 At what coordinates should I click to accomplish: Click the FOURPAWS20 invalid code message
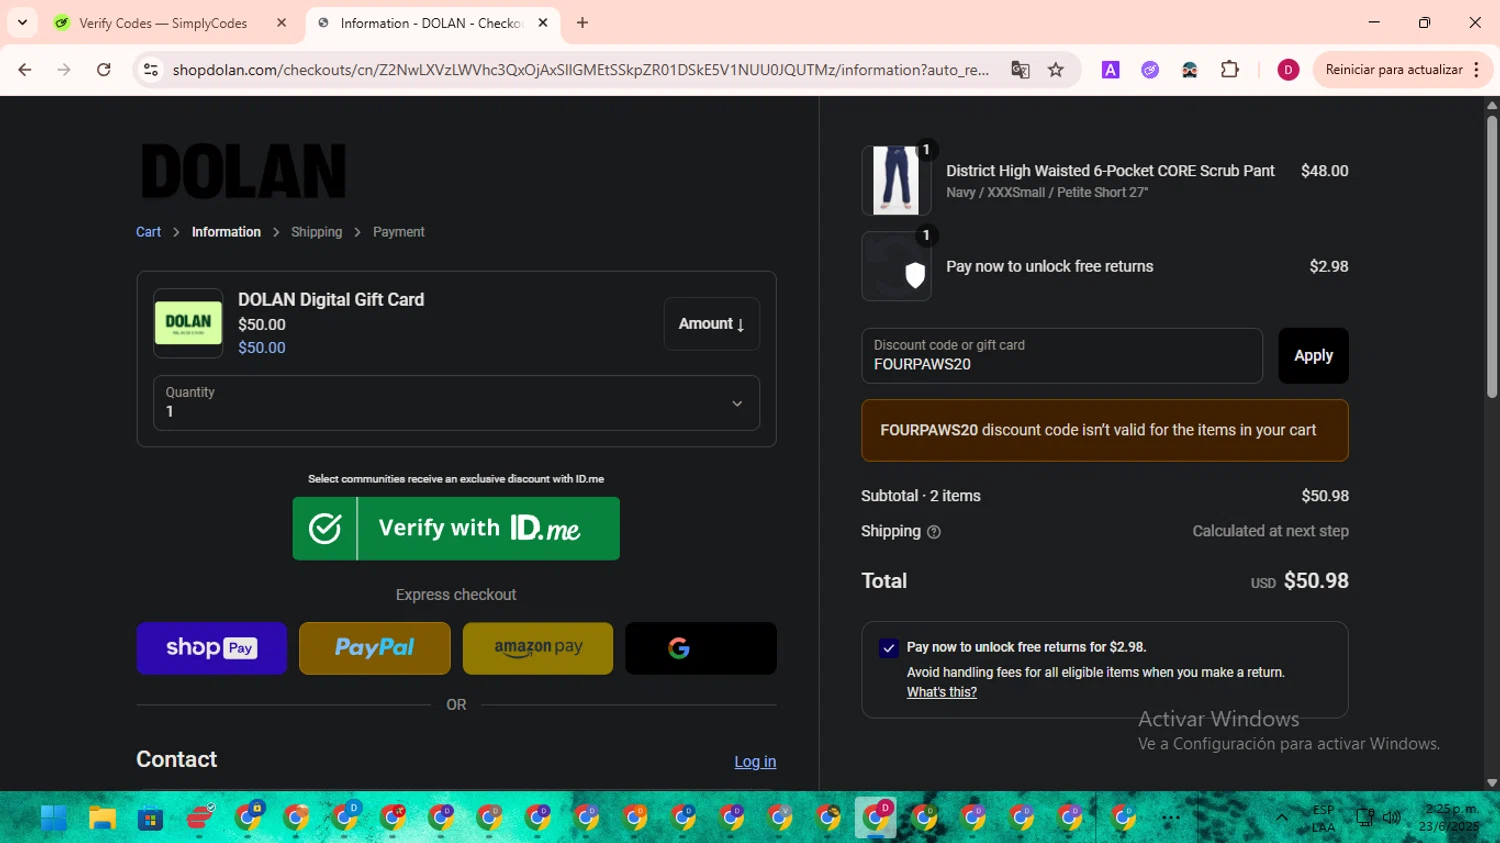[1104, 430]
